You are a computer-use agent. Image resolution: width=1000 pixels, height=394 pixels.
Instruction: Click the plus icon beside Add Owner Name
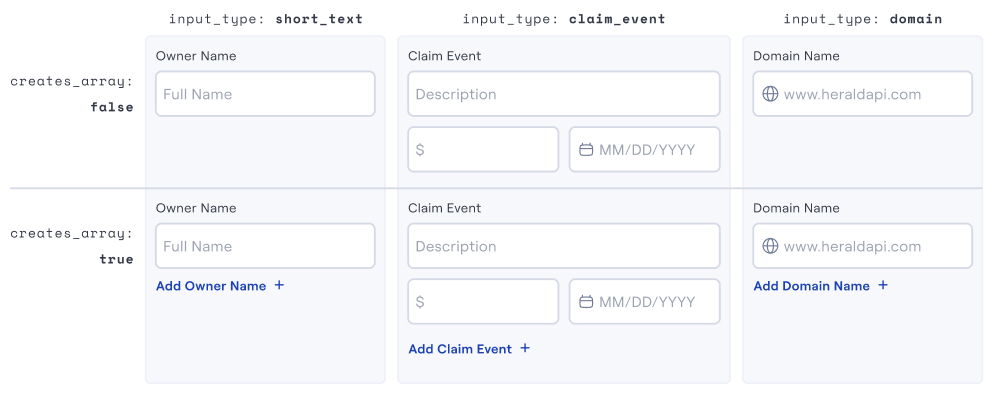click(279, 285)
